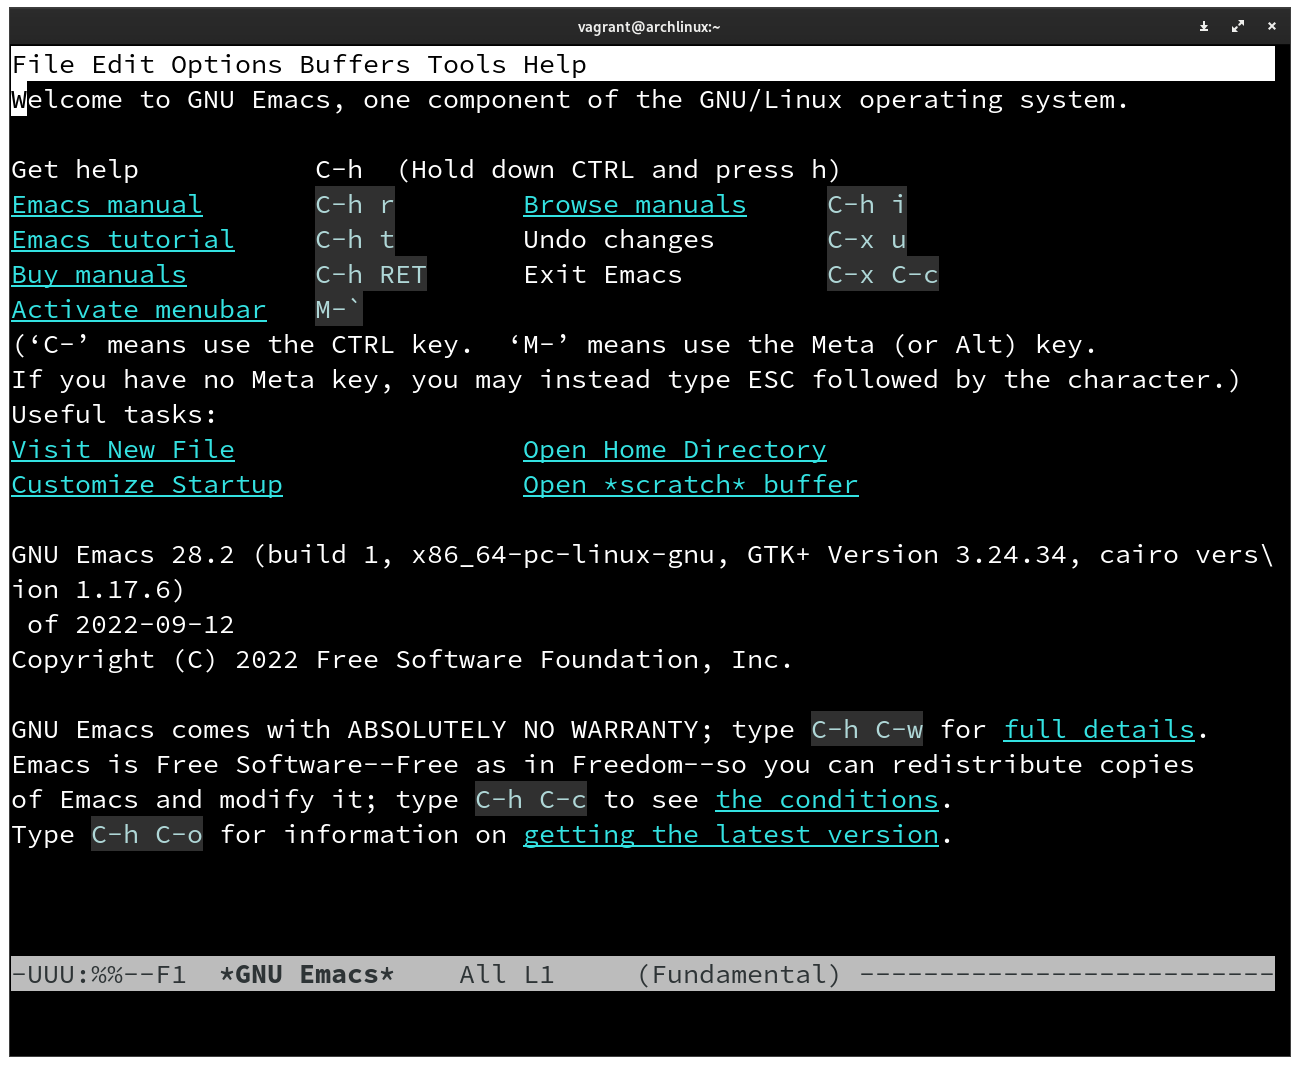
Task: Click the vagrant@archlinux:~ window title
Action: pyautogui.click(x=649, y=27)
